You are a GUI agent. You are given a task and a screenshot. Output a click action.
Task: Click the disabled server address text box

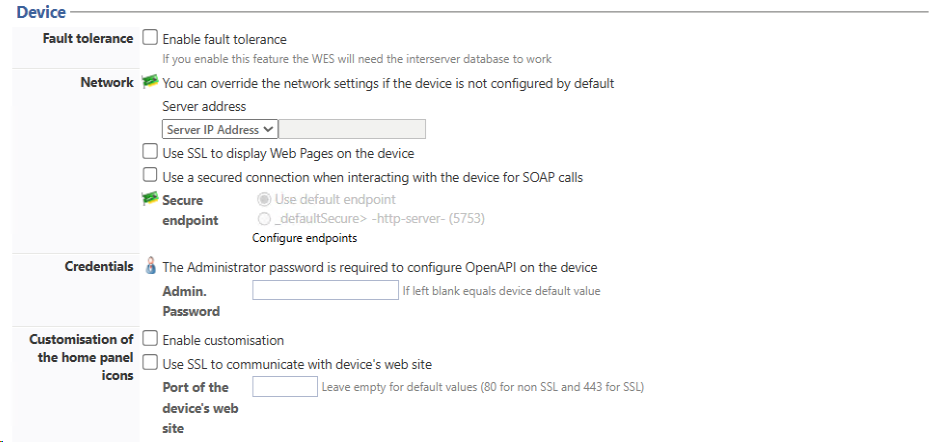click(352, 130)
